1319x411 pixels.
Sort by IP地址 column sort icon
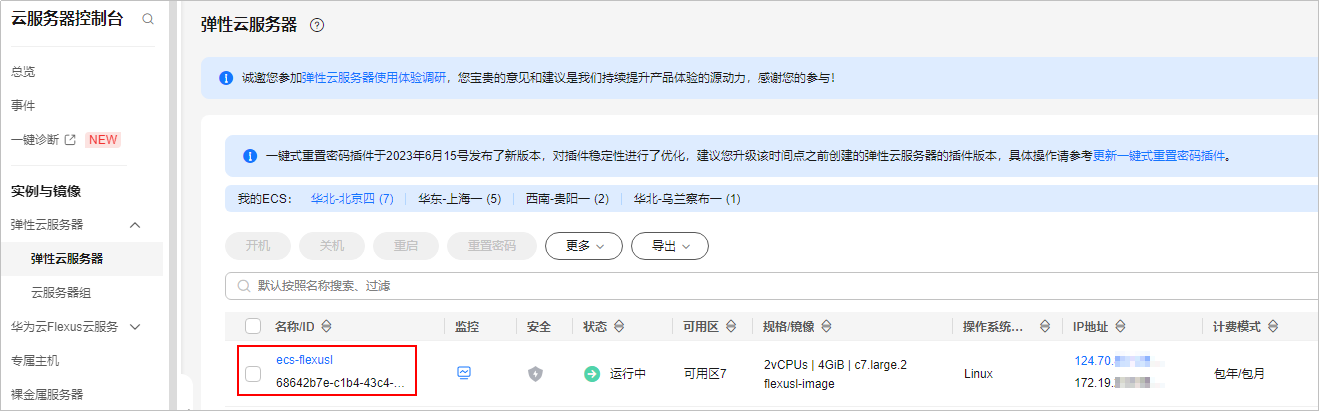pyautogui.click(x=1120, y=326)
